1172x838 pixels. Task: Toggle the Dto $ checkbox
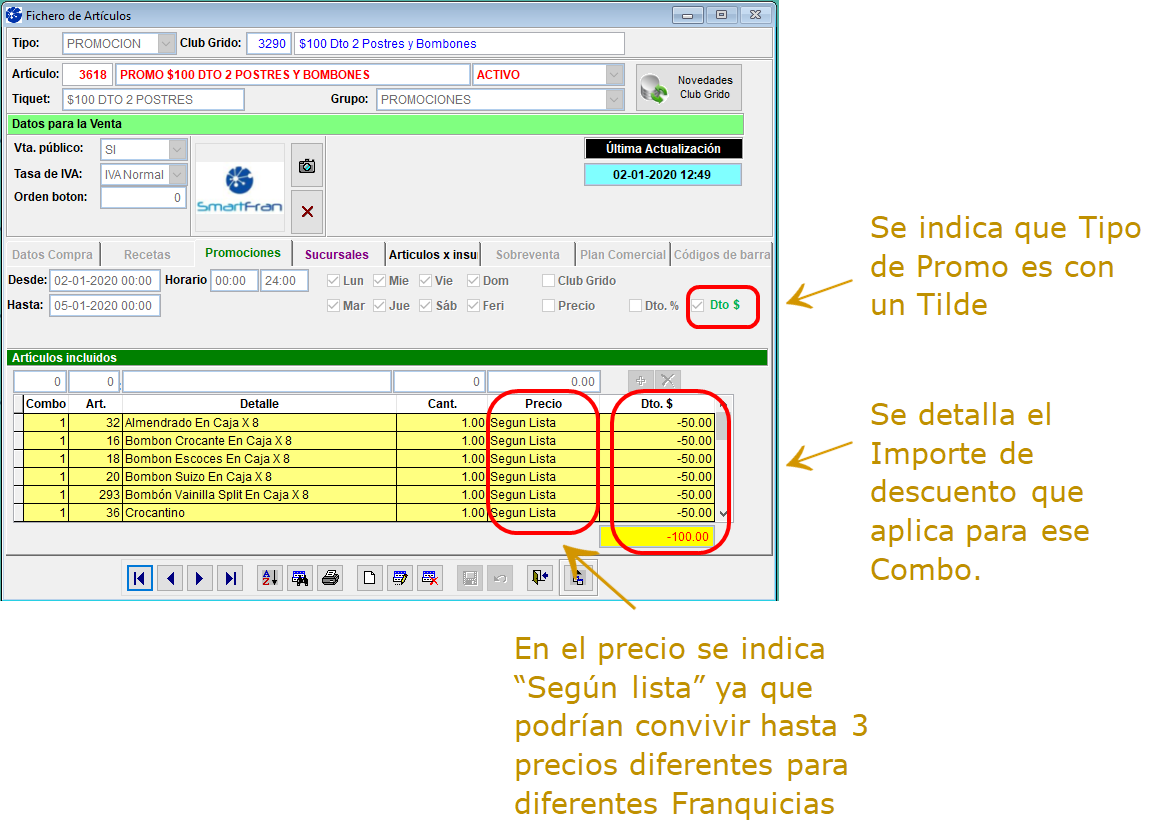[698, 305]
